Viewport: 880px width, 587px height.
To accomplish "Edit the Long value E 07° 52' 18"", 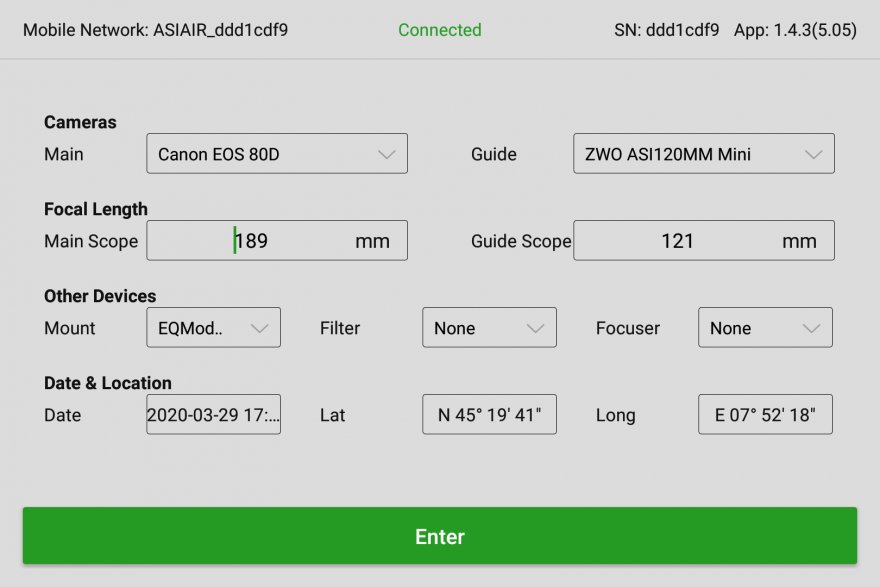I will click(765, 415).
